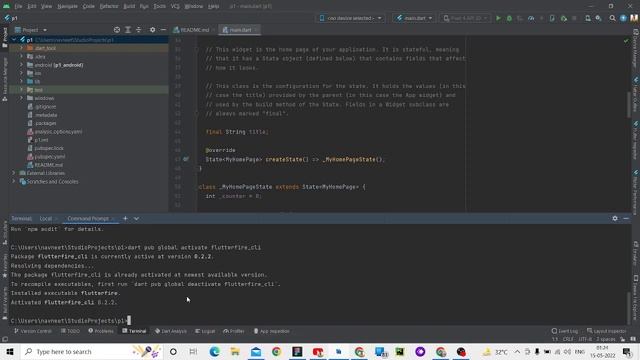Open the Project view type dropdown

(31, 30)
